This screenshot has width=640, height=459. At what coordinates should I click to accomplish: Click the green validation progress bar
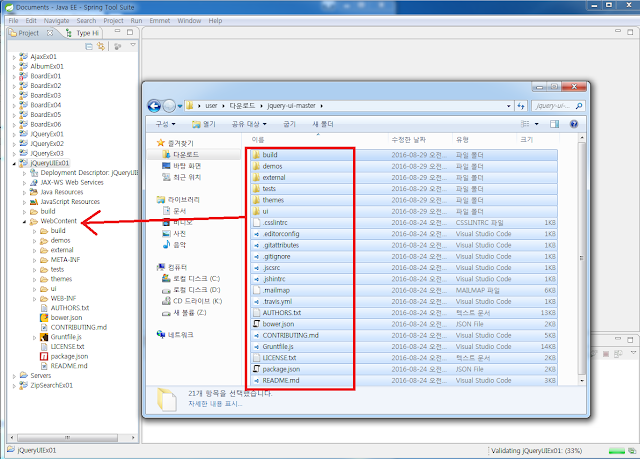point(617,451)
